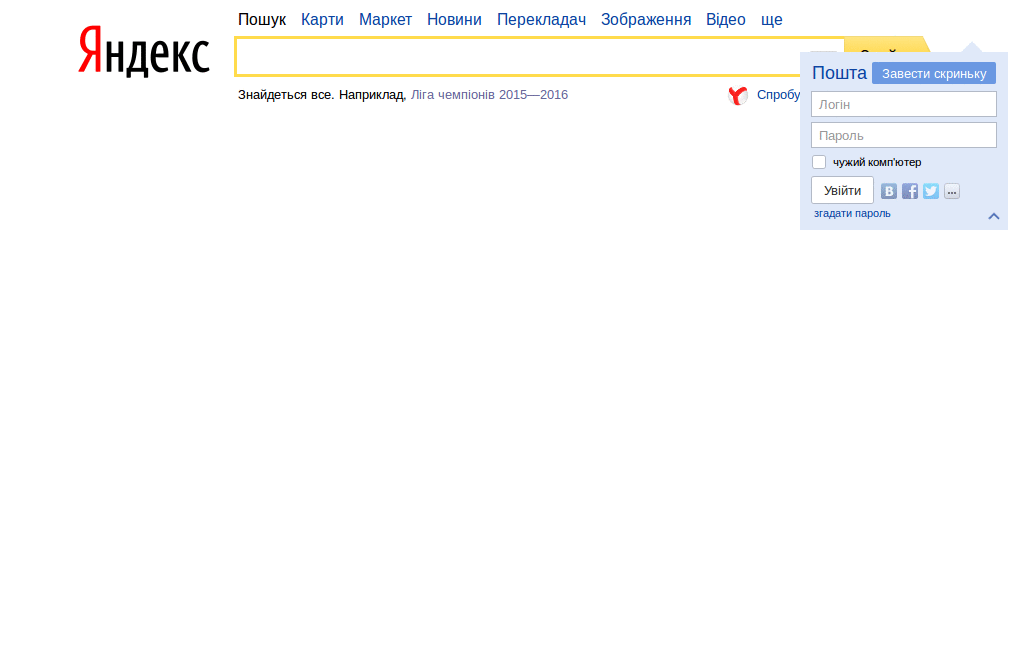Click the Яндекс logo

(144, 51)
